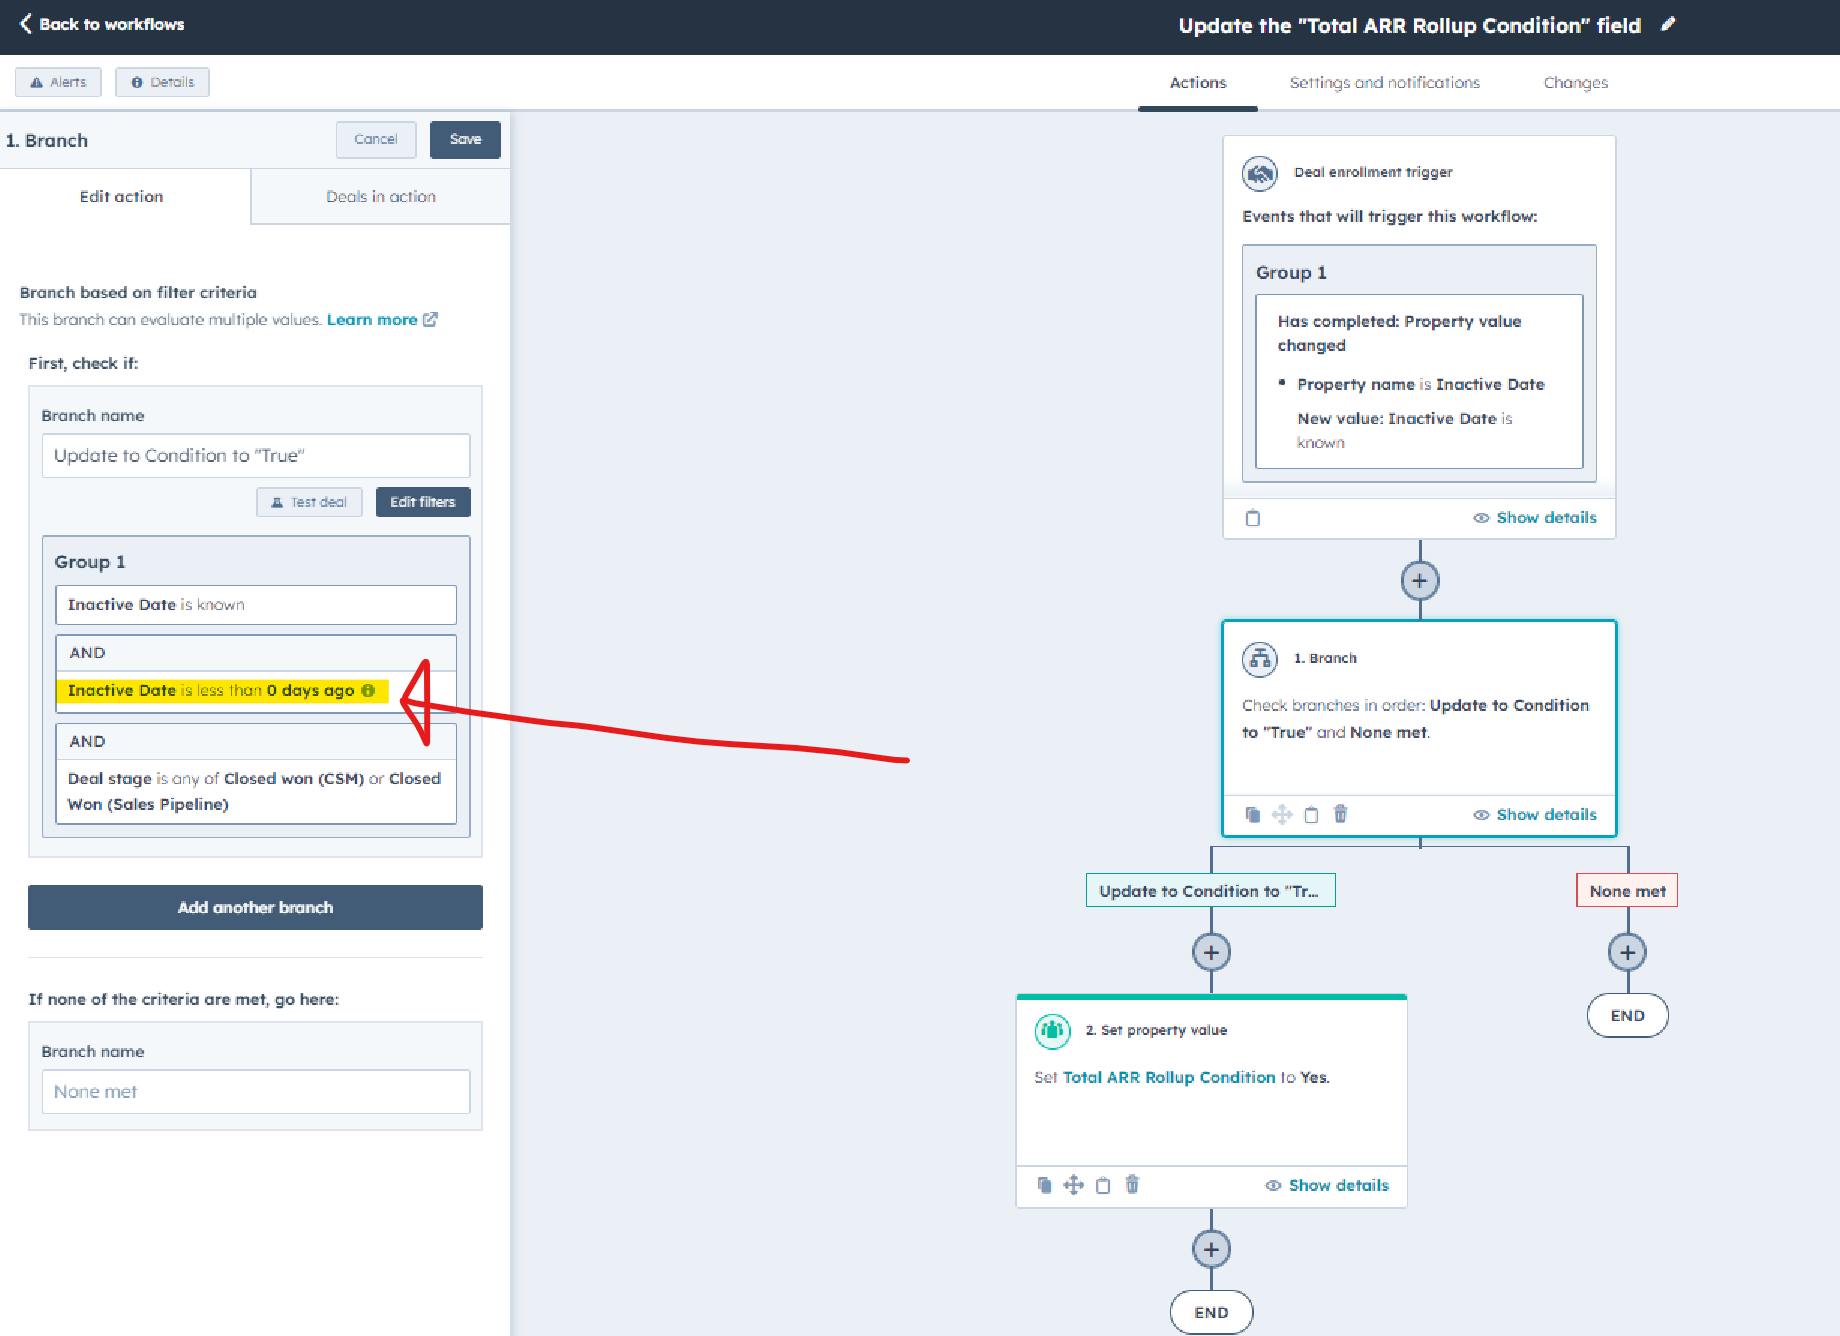Viewport: 1840px width, 1336px height.
Task: Click the copy icon on the Branch action card
Action: 1252,814
